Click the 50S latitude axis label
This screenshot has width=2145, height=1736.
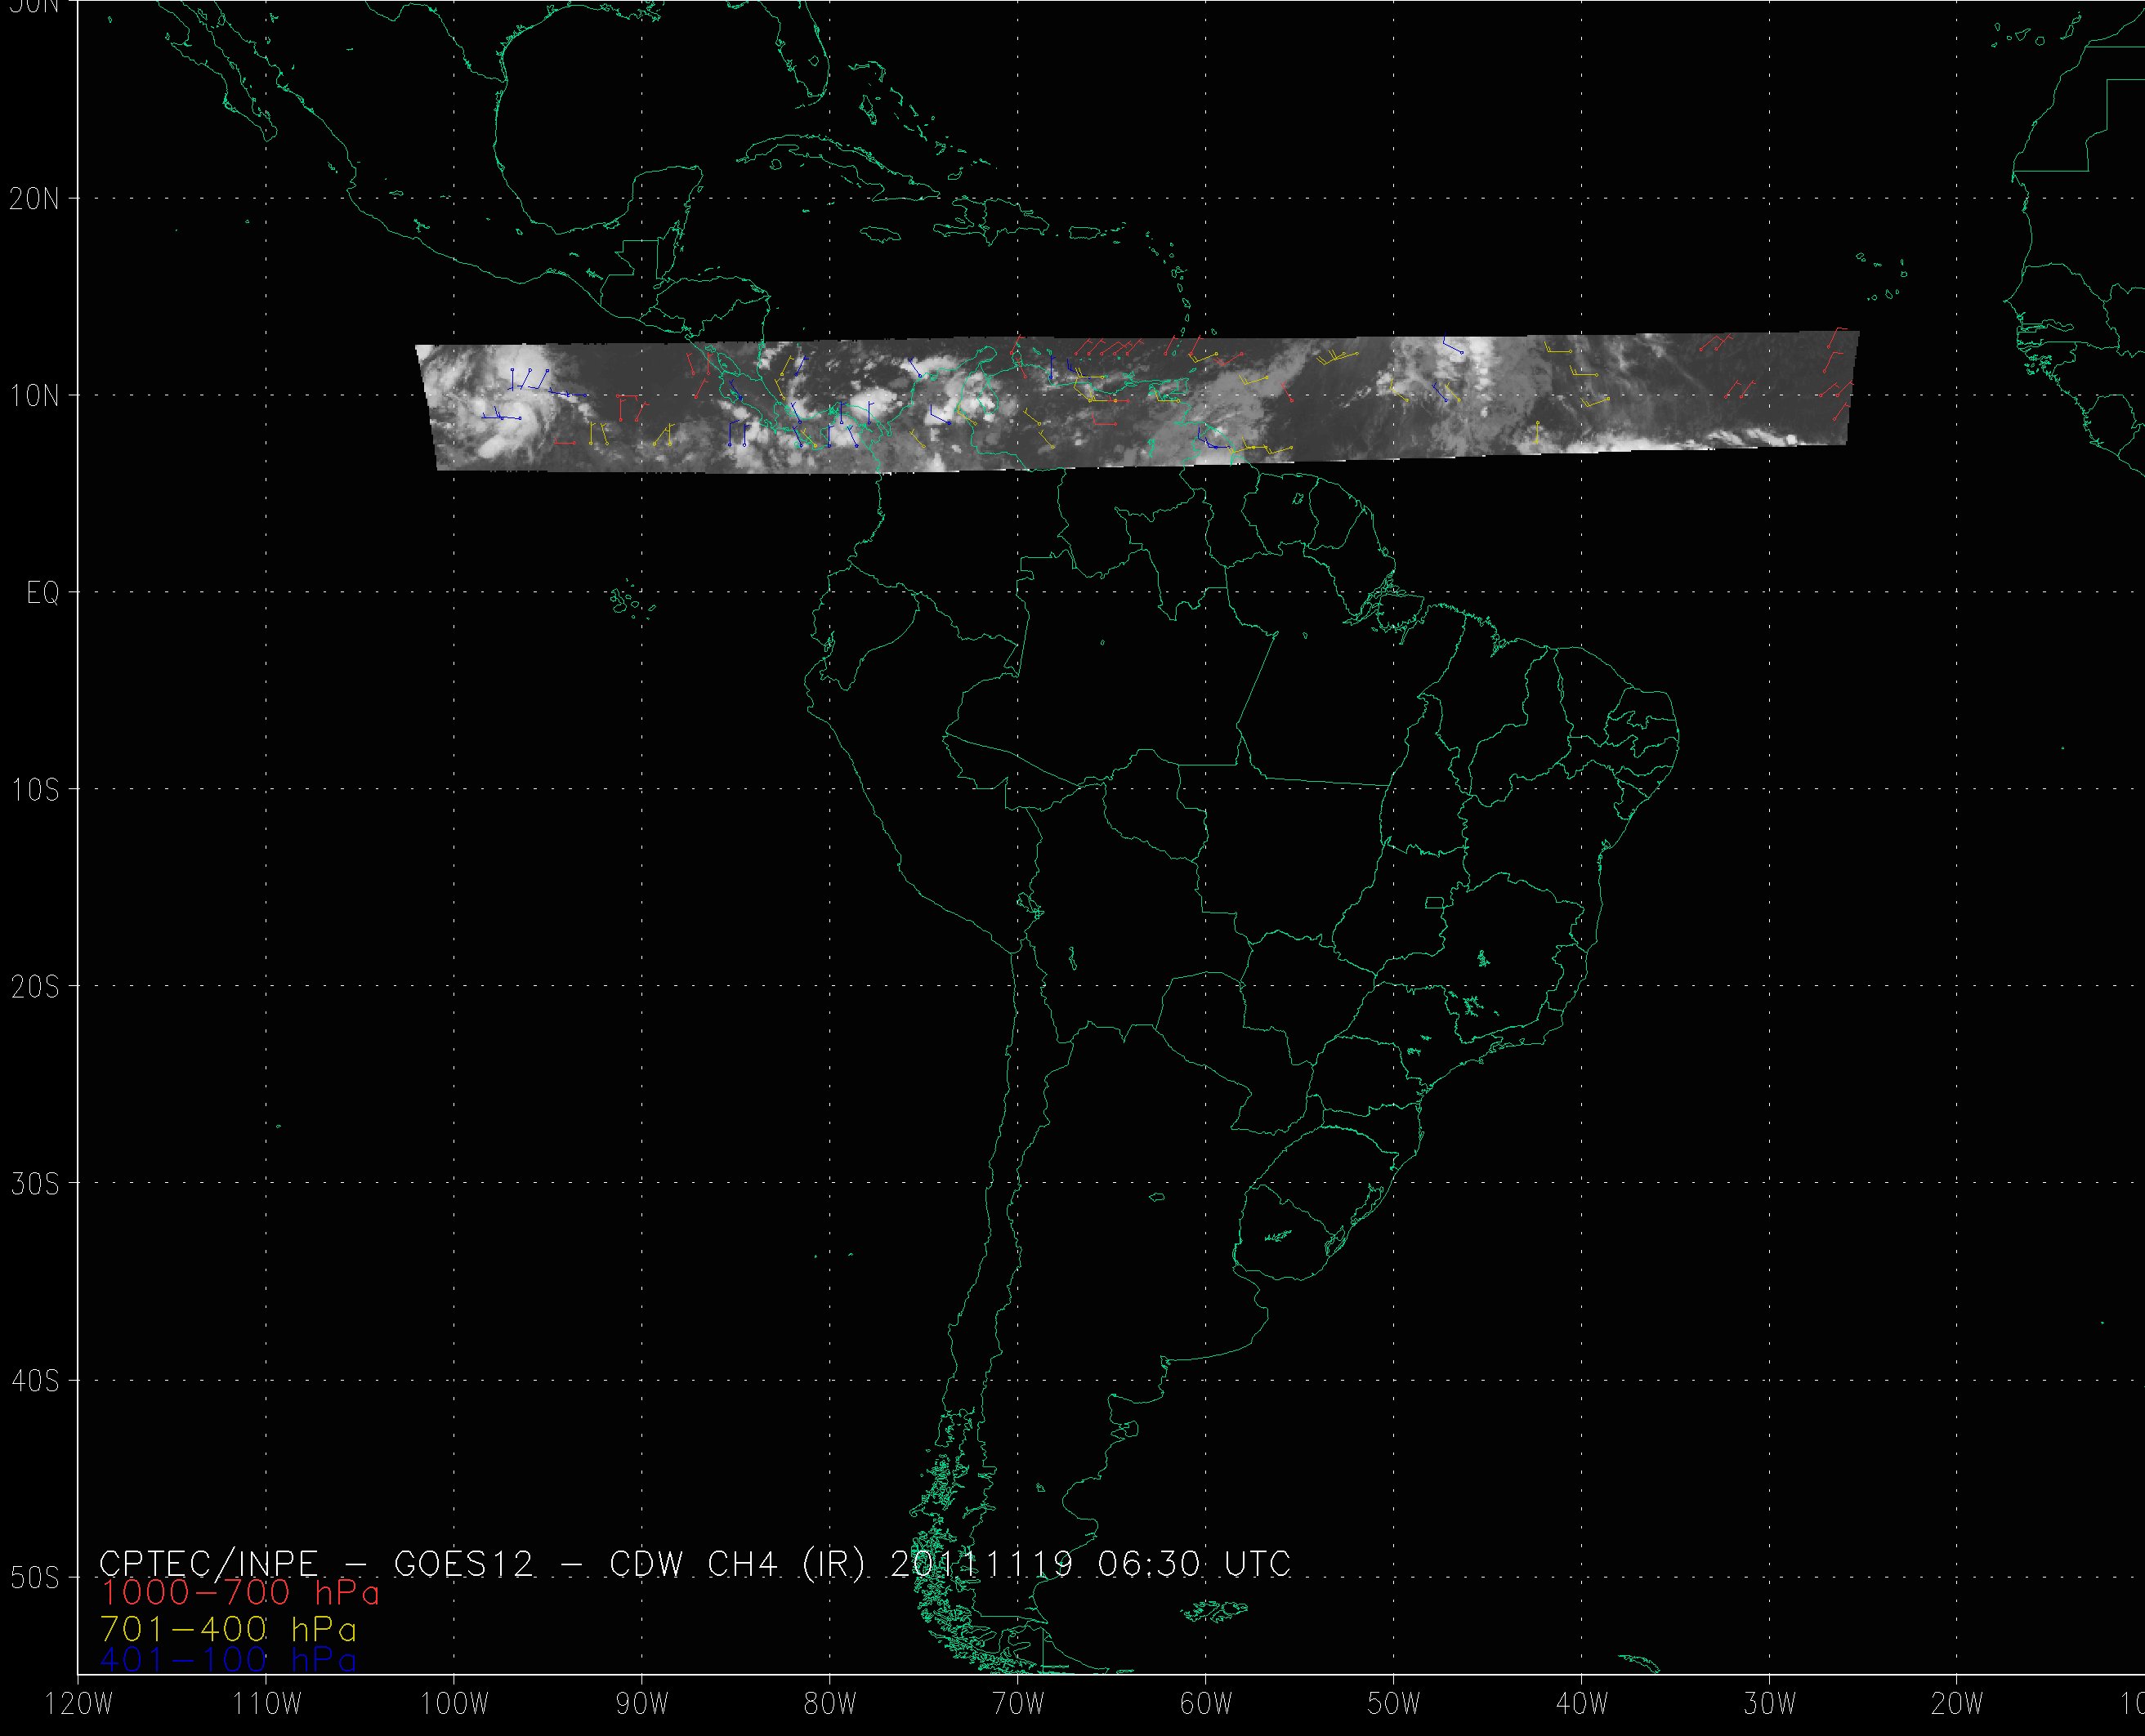(x=35, y=1578)
